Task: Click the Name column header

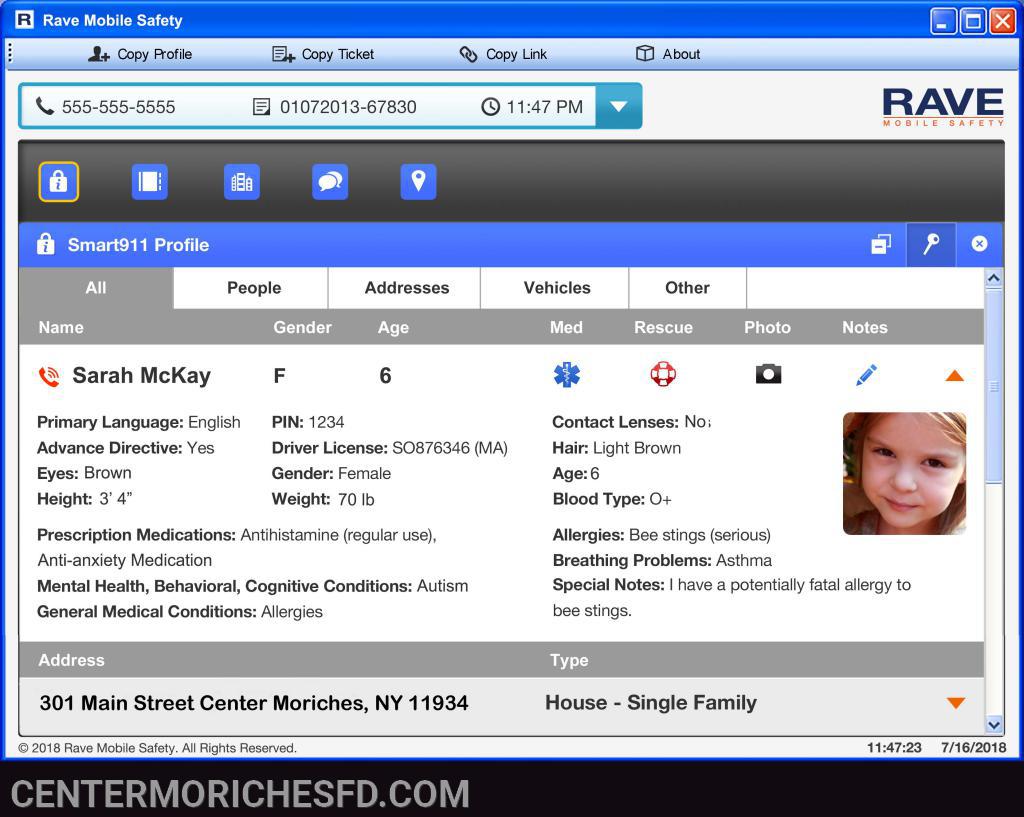Action: pyautogui.click(x=61, y=327)
